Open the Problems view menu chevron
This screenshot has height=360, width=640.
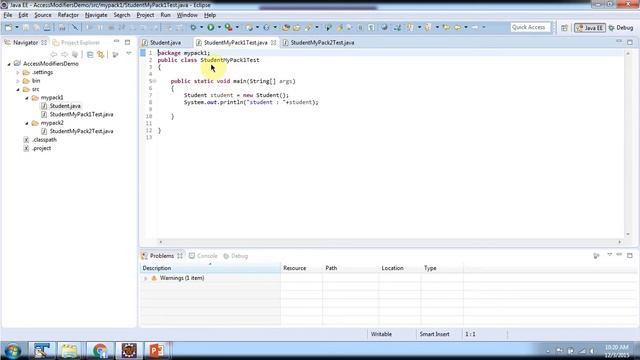[x=609, y=255]
